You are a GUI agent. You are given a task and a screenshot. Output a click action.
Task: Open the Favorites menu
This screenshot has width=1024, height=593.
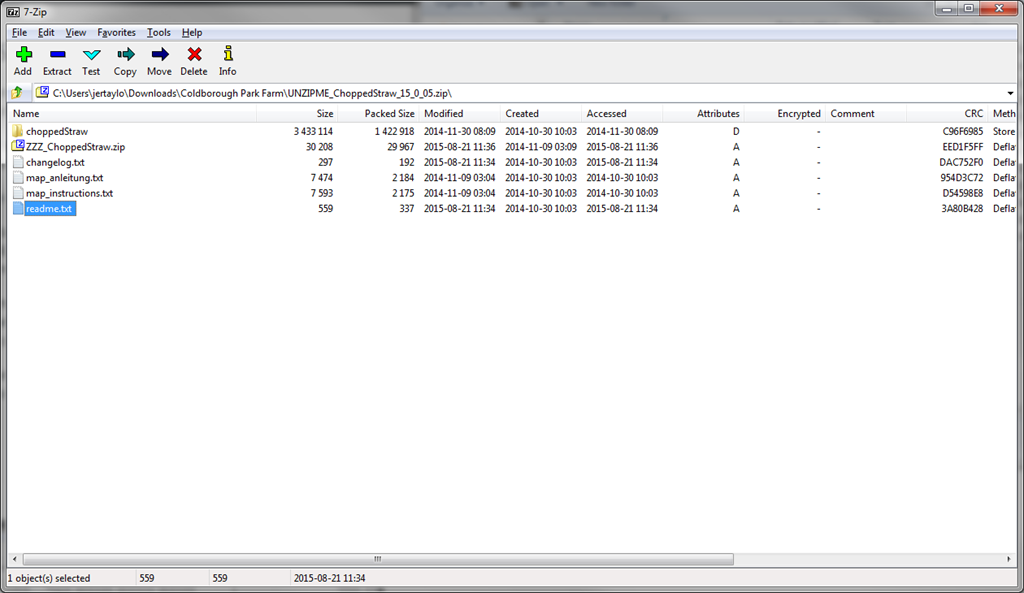pos(116,33)
